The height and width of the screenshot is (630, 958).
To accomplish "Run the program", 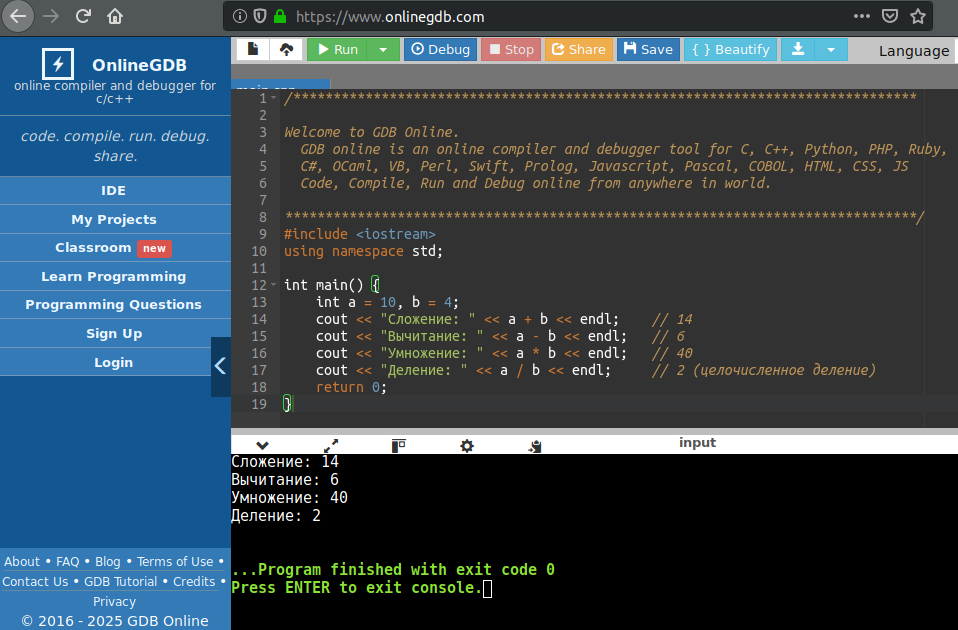I will [337, 49].
